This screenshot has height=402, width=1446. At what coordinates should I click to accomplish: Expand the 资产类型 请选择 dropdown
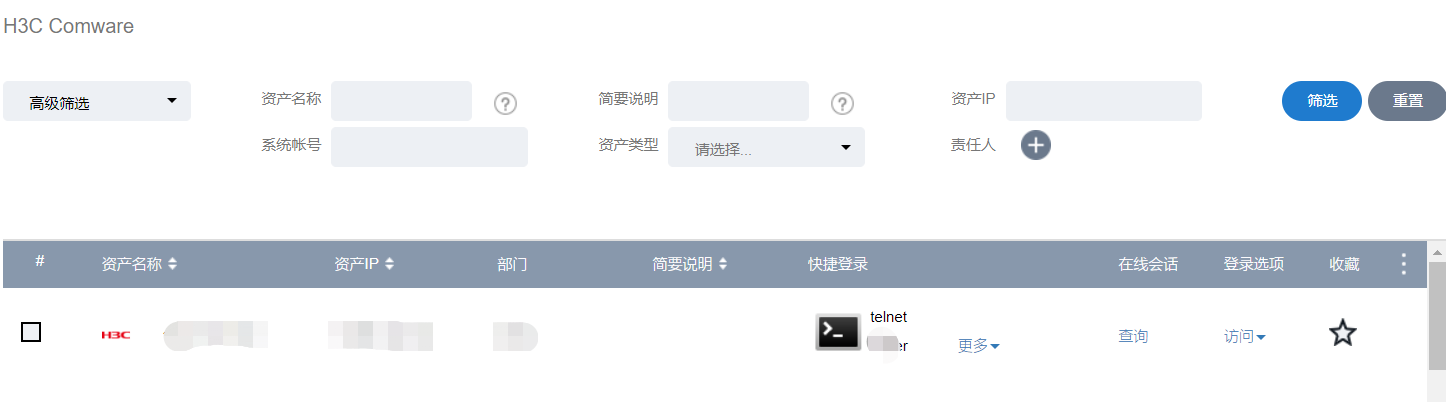point(766,148)
